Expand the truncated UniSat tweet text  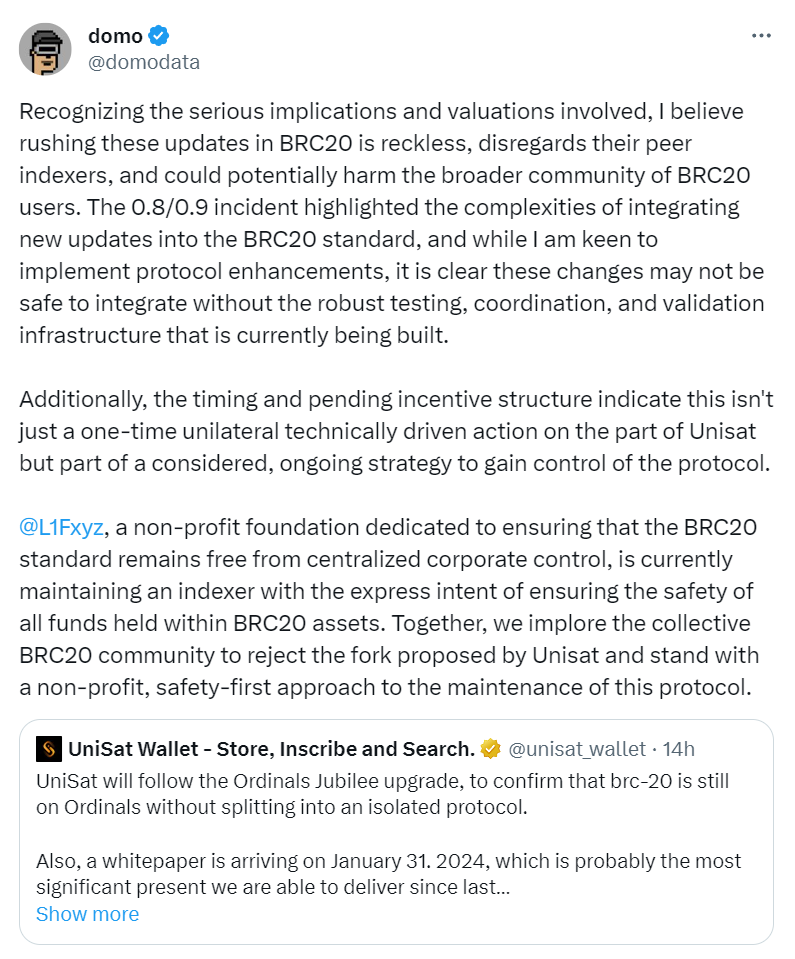(x=87, y=913)
